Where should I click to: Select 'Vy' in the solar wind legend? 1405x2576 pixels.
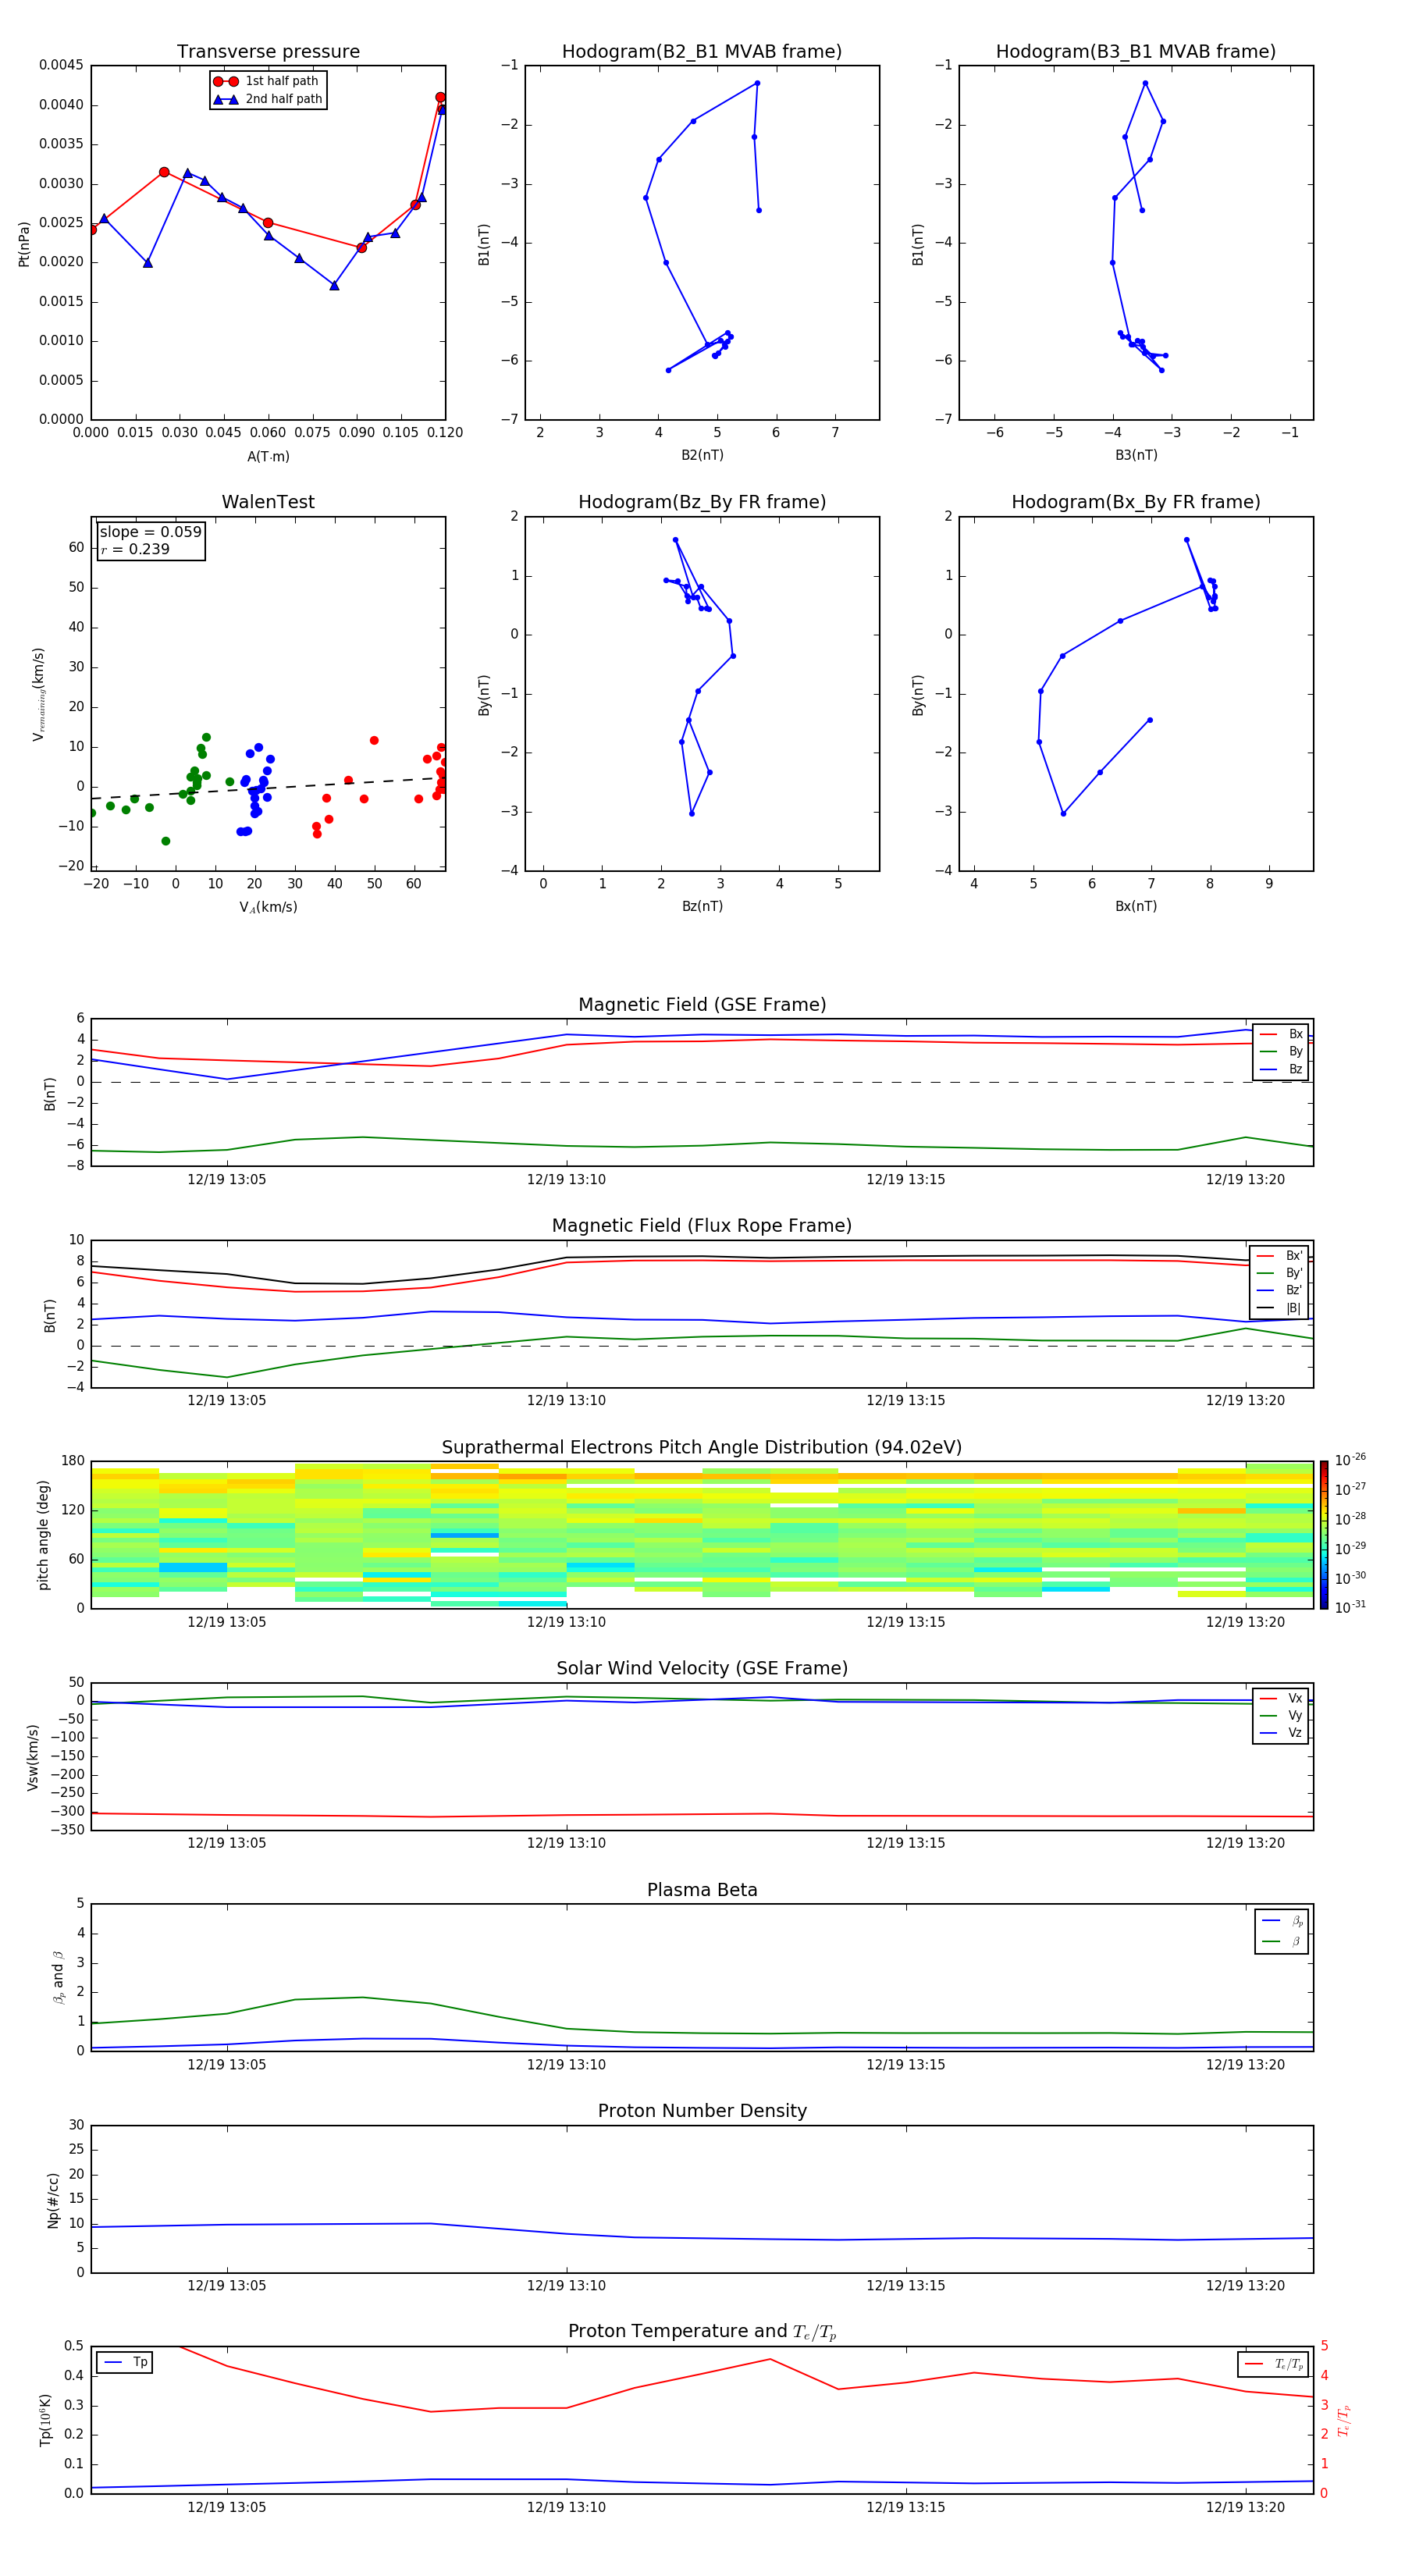tap(1281, 1715)
